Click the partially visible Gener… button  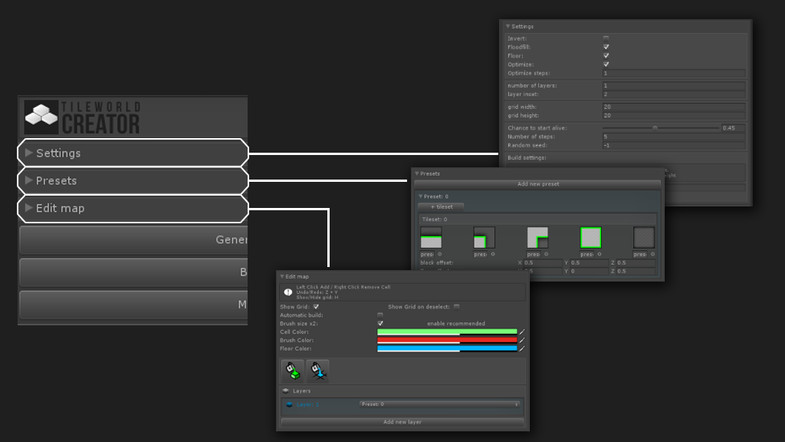[x=133, y=240]
